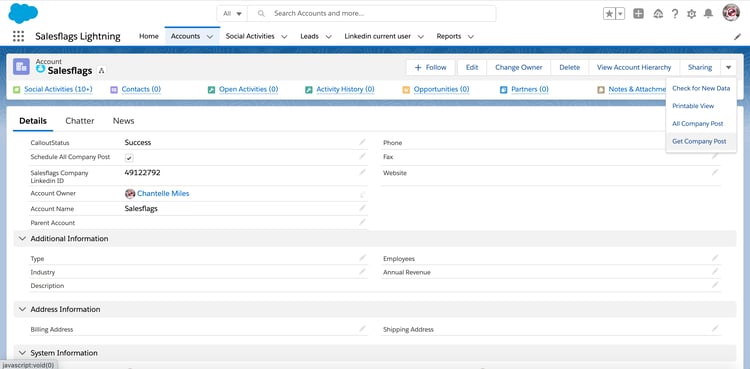
Task: Switch to the News tab
Action: [123, 121]
